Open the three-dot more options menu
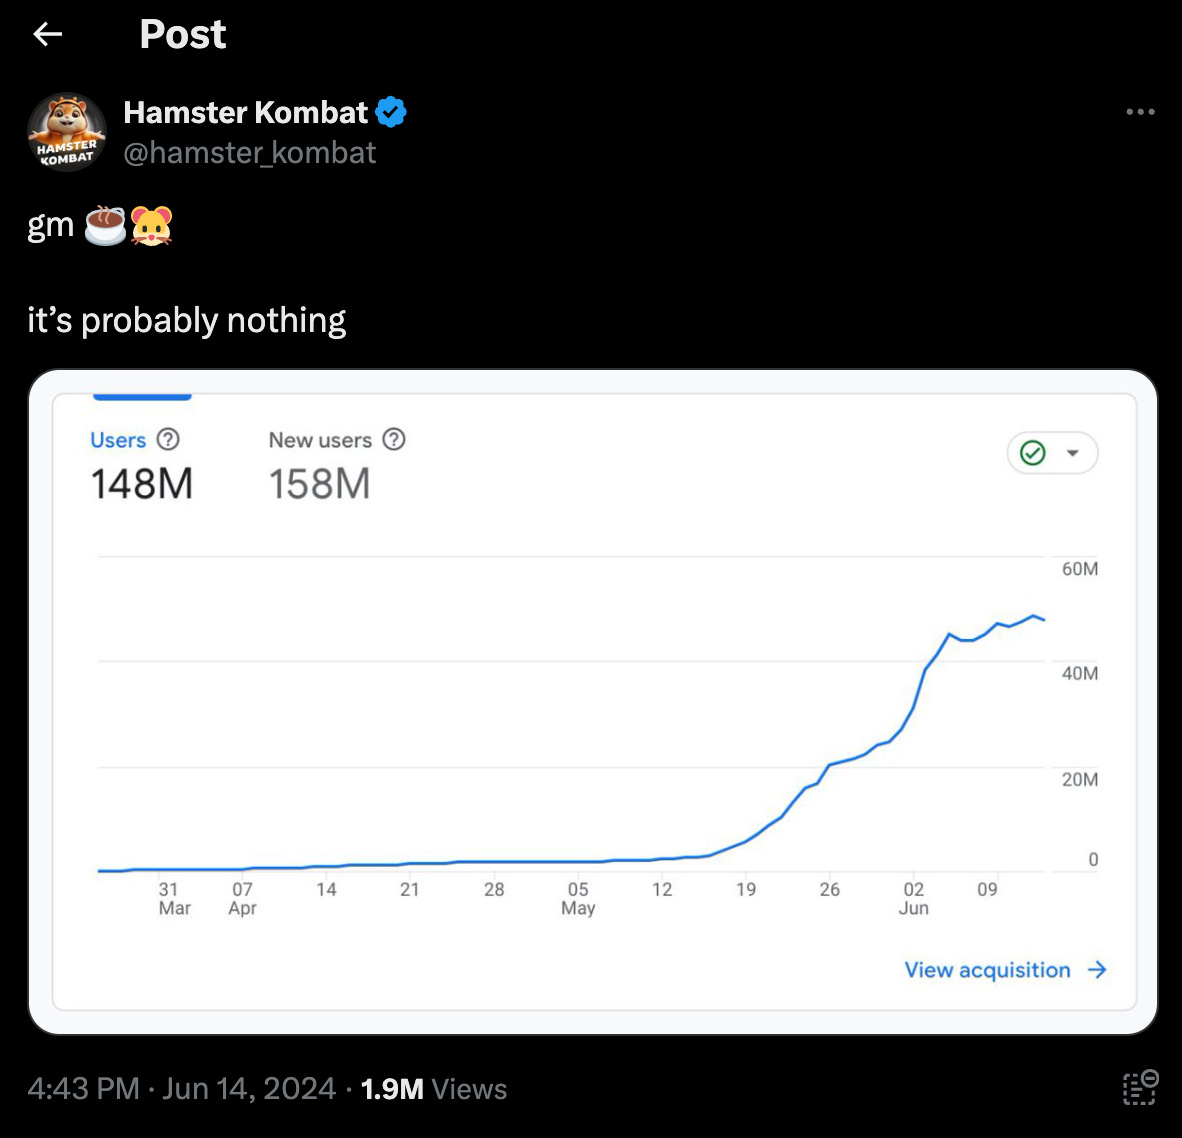The height and width of the screenshot is (1138, 1182). pos(1140,112)
